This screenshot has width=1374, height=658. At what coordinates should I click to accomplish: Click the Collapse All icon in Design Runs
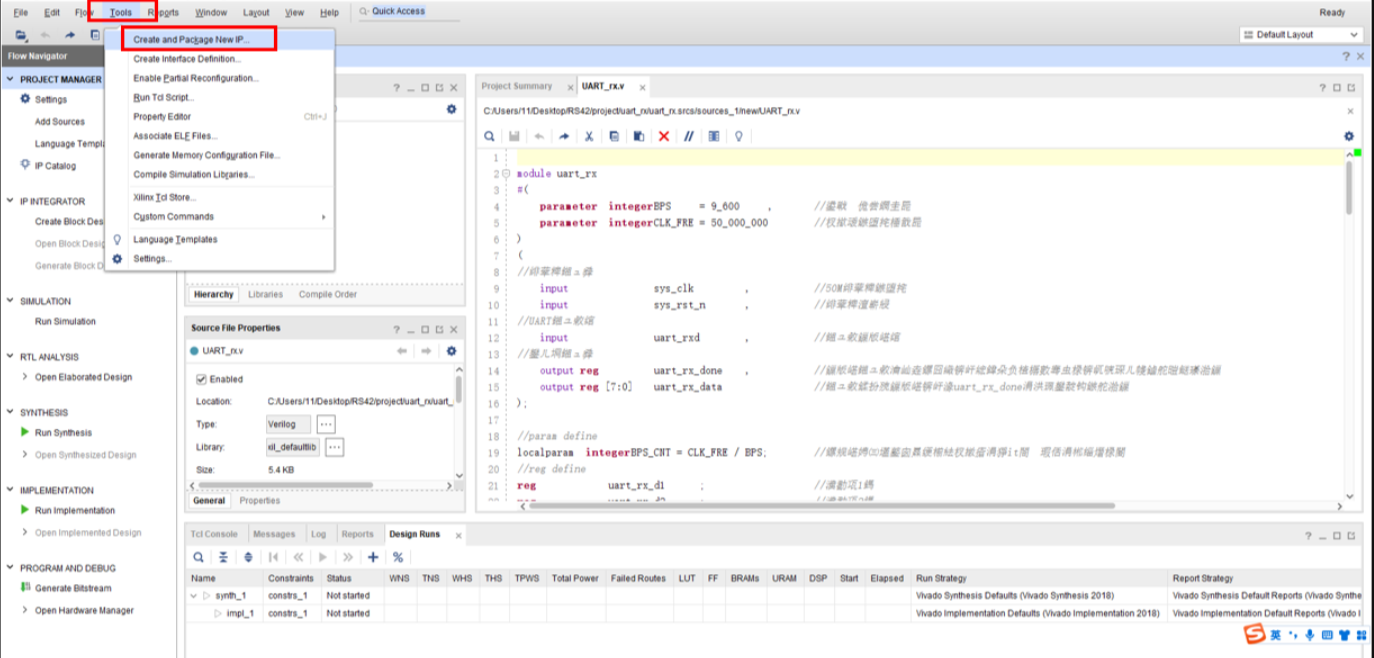click(224, 557)
